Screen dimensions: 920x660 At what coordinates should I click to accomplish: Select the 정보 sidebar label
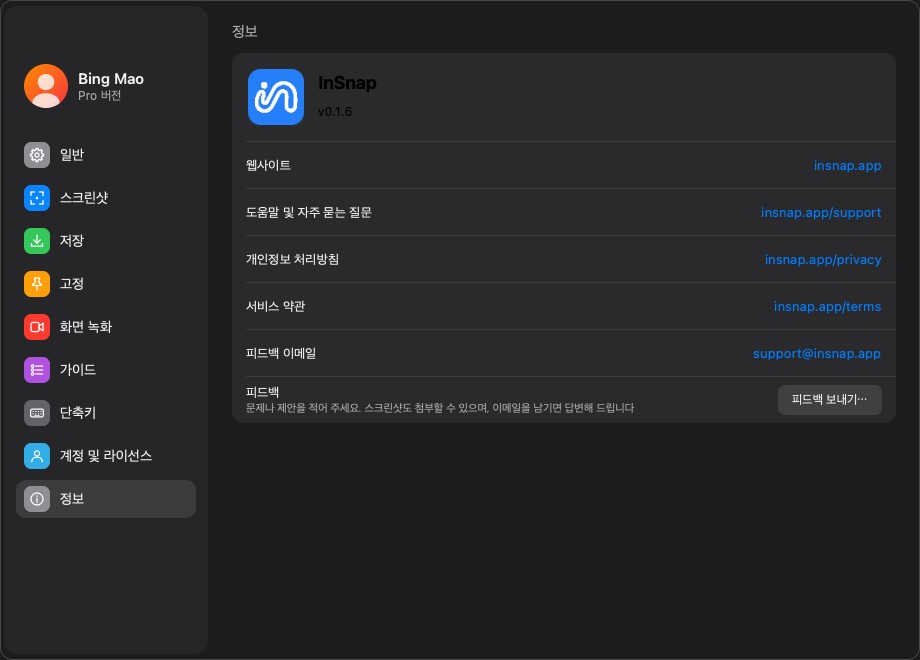pos(72,499)
